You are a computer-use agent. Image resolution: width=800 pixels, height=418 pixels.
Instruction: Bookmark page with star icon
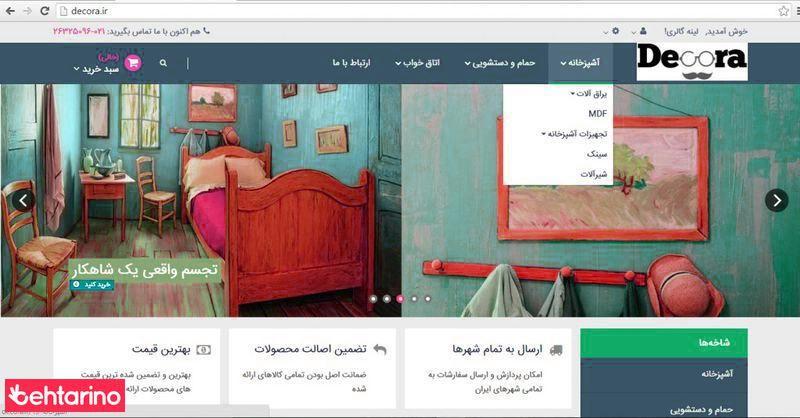pos(783,11)
